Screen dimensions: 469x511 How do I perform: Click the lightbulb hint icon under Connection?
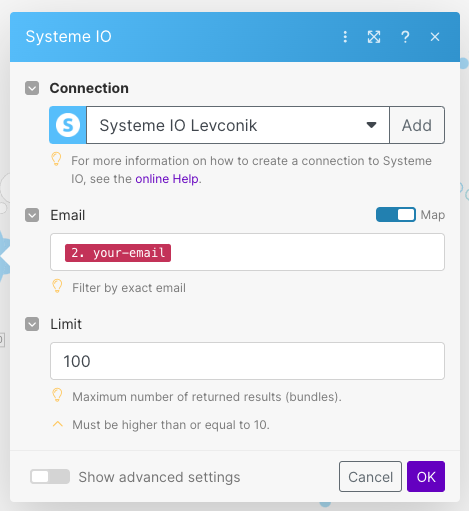56,159
